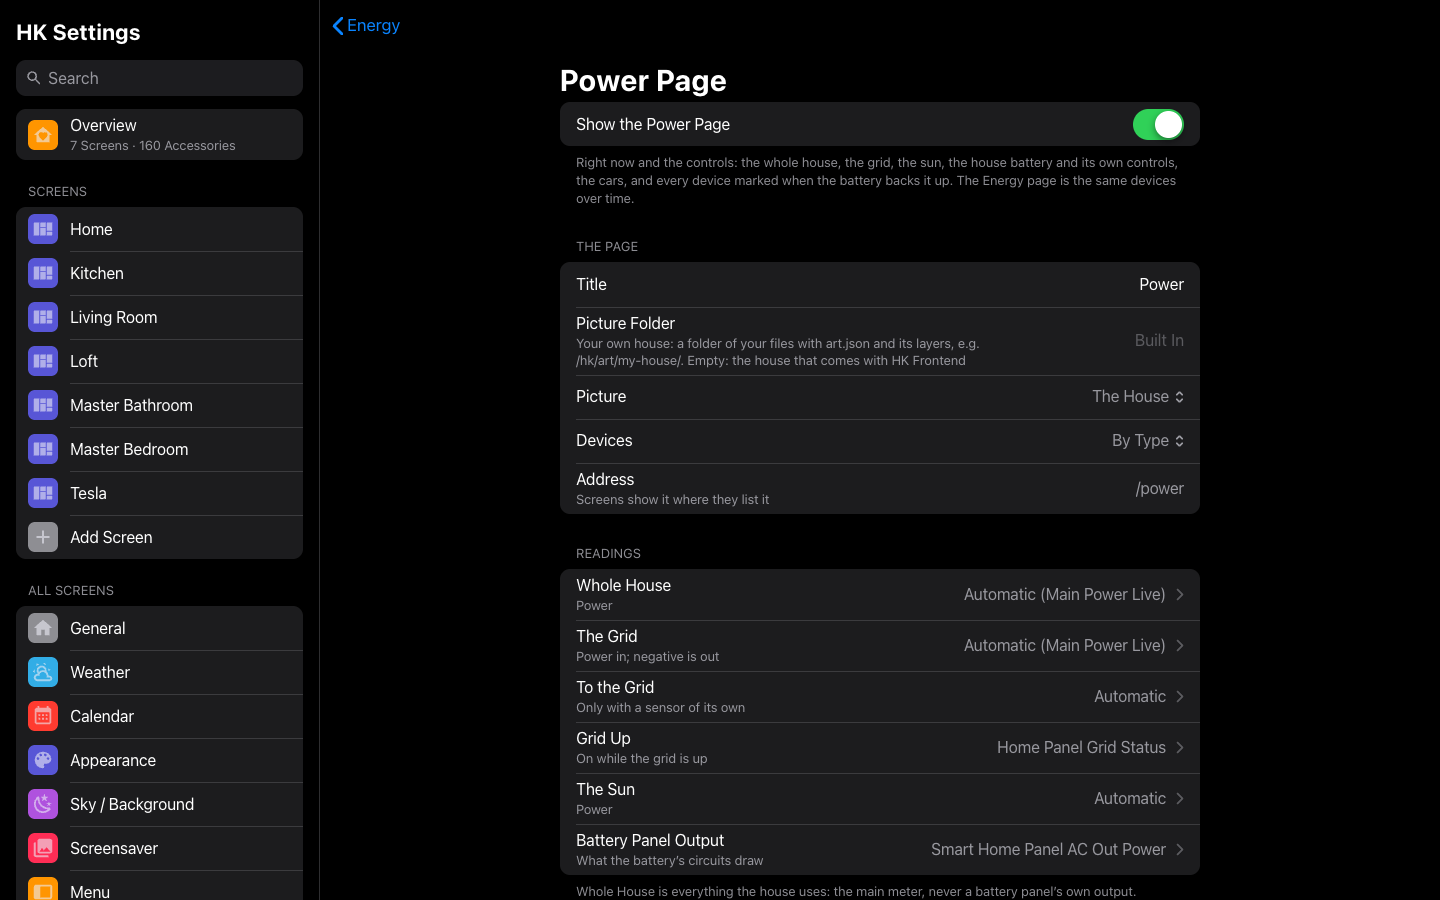Toggle the Show the Power Page switch

(1158, 124)
